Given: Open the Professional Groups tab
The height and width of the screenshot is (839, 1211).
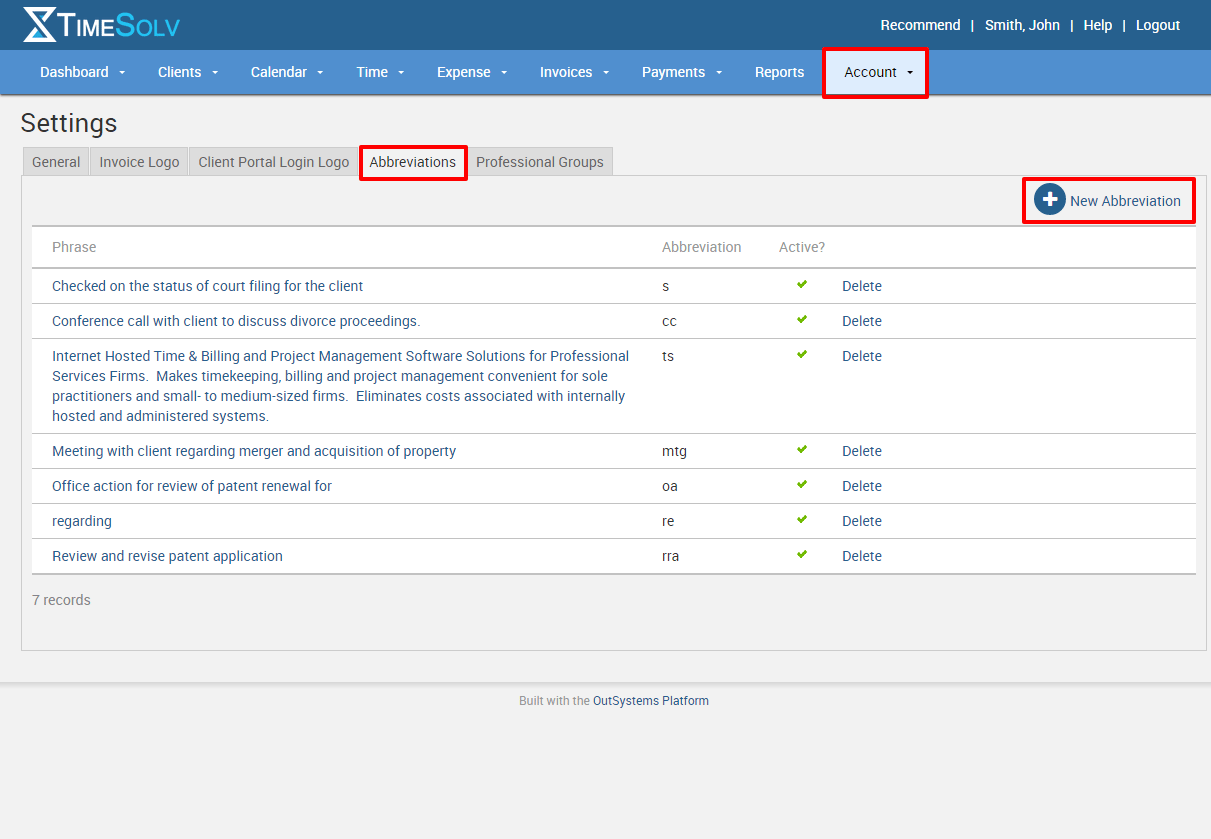Looking at the screenshot, I should (539, 162).
